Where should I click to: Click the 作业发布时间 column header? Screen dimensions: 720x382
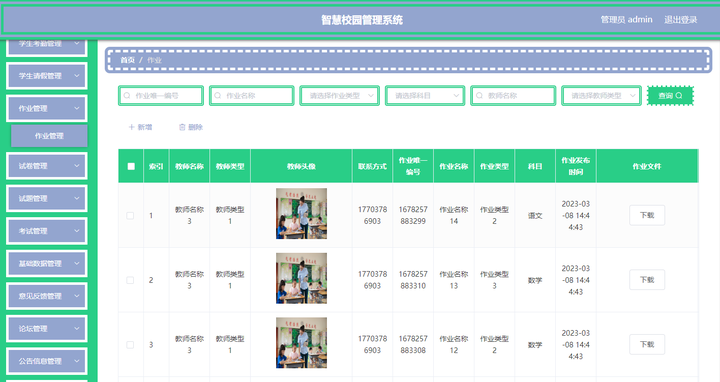(x=576, y=166)
